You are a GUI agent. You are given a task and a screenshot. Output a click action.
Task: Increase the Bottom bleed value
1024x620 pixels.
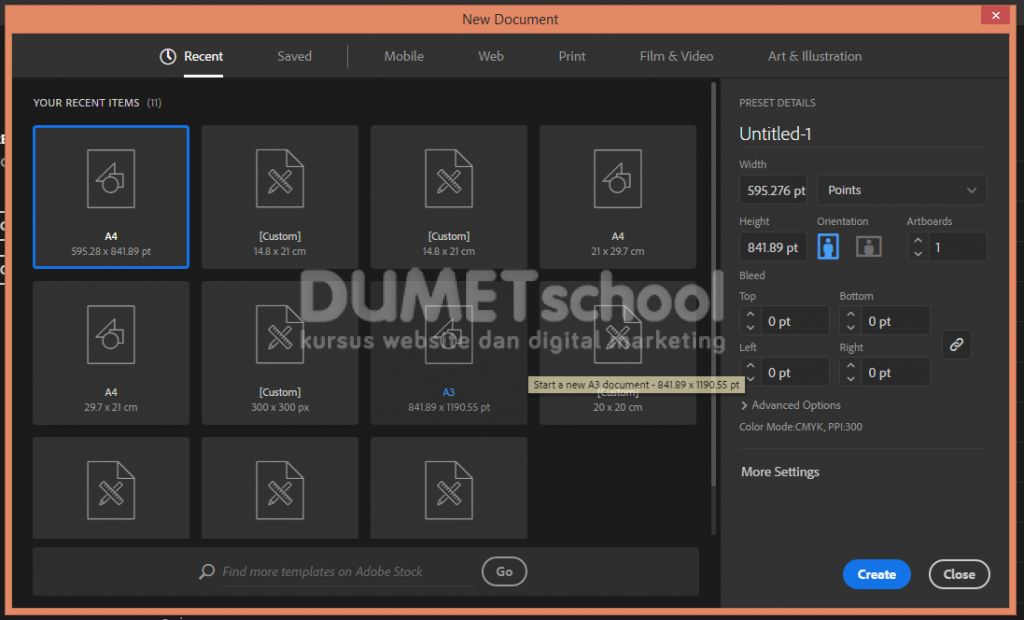[850, 315]
